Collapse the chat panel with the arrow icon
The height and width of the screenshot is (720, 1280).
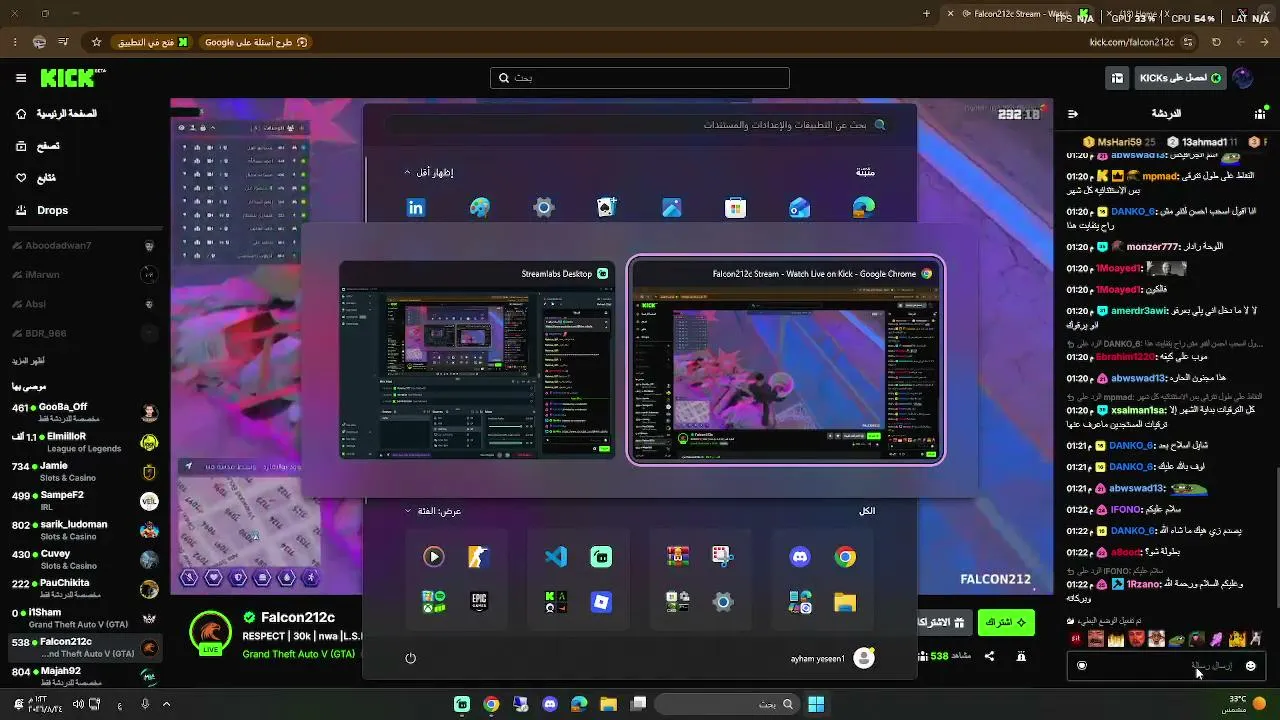[x=1073, y=114]
